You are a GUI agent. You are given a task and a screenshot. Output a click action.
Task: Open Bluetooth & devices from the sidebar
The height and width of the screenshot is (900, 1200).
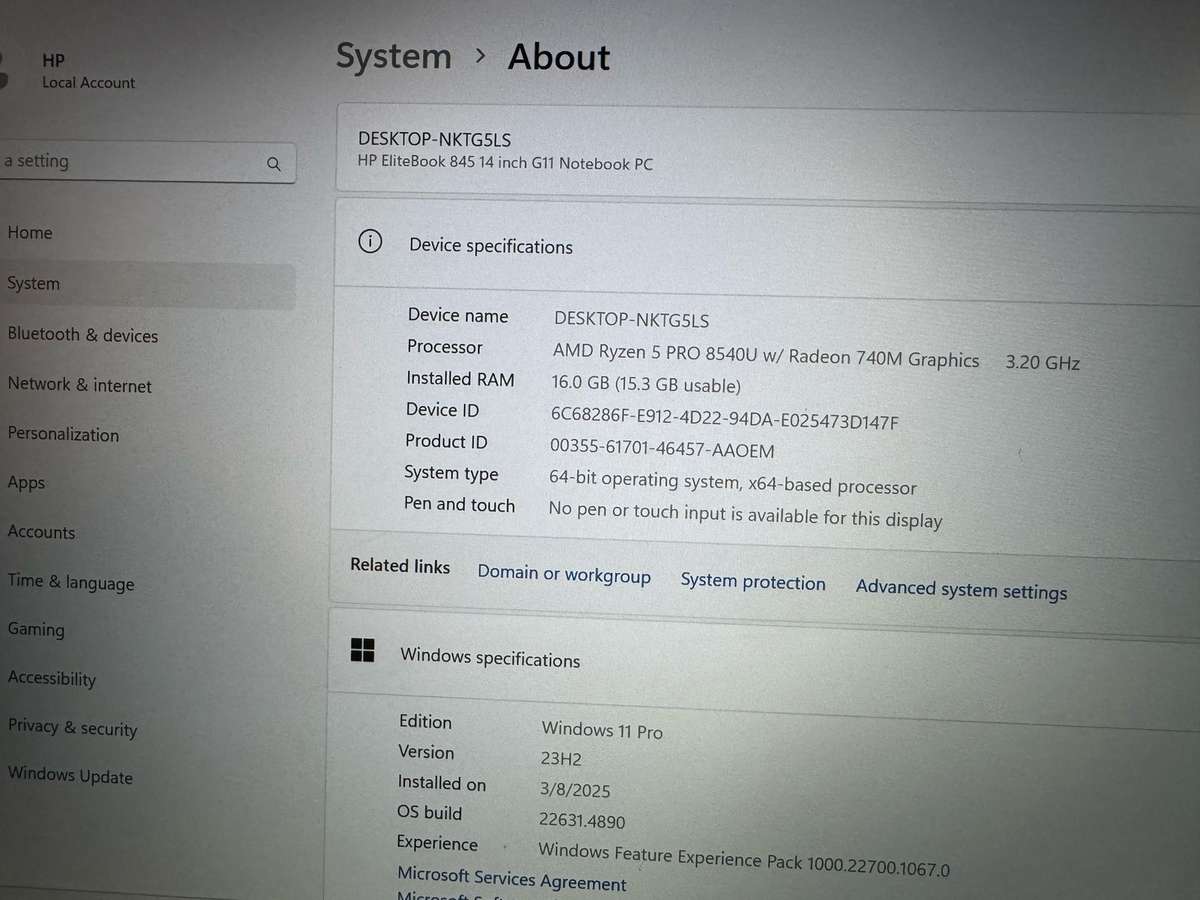point(83,334)
